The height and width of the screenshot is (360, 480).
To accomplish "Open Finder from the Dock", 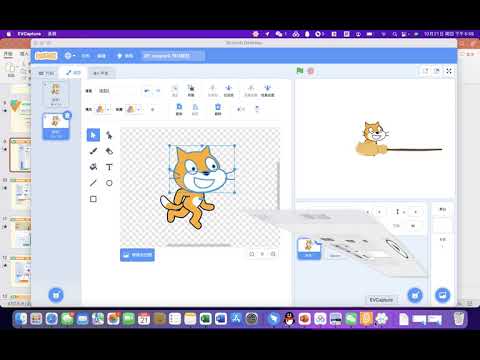I will tap(22, 319).
